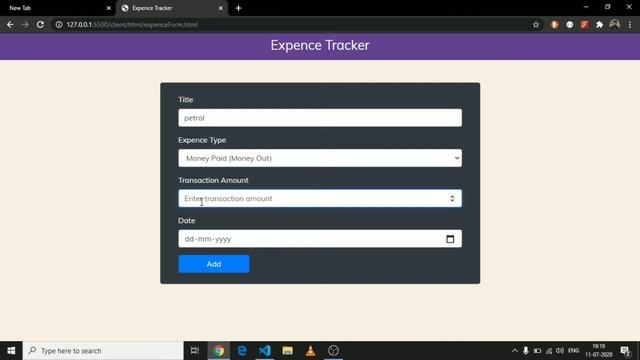Click the Expence Tracker page heading
The image size is (640, 360).
tap(320, 45)
